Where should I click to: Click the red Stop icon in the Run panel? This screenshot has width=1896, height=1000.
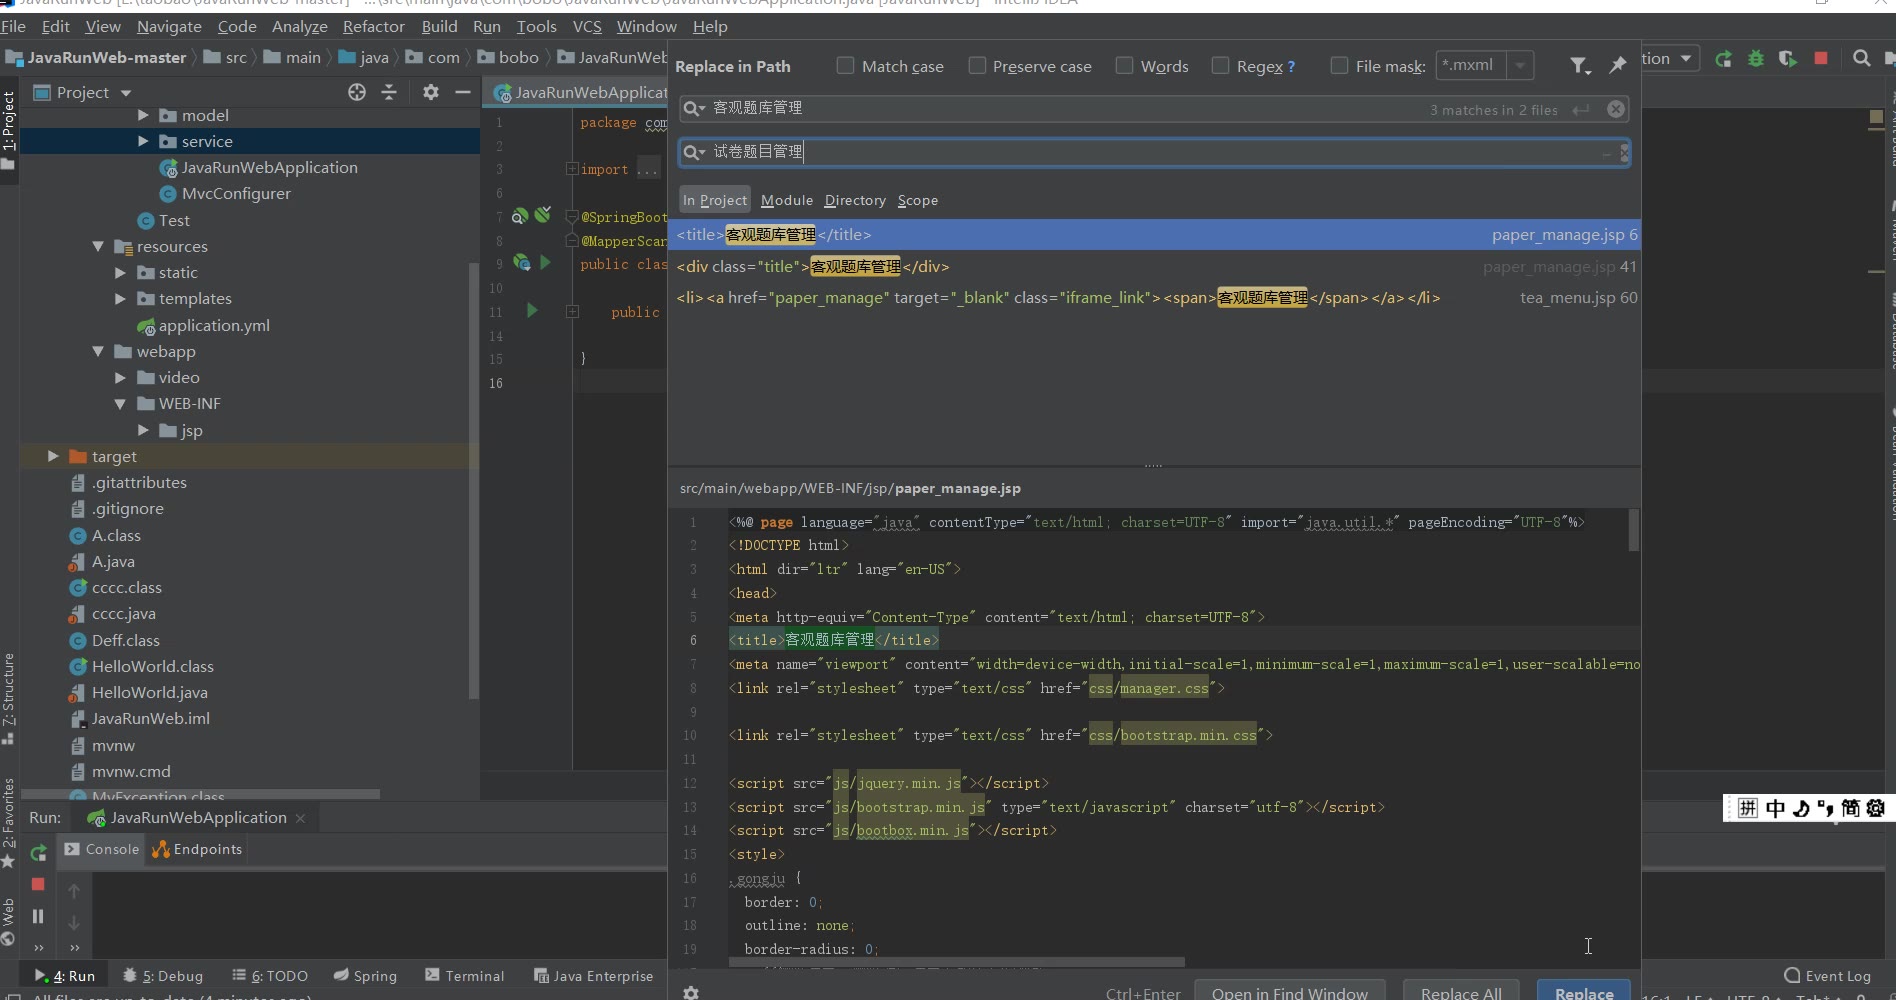[x=38, y=884]
